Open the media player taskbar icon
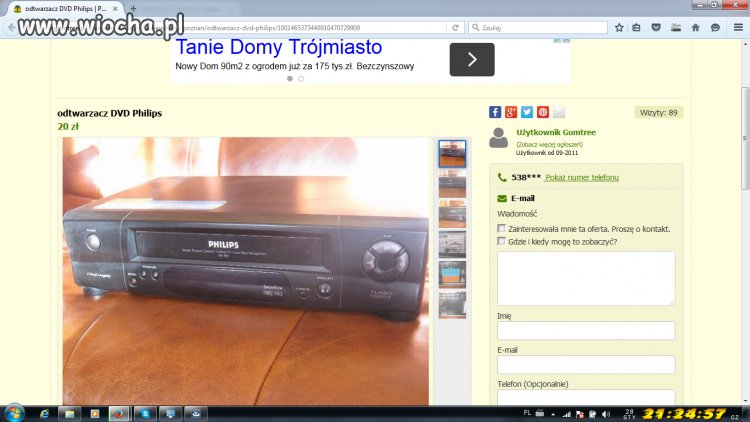Screen dimensions: 750x422 click(94, 413)
